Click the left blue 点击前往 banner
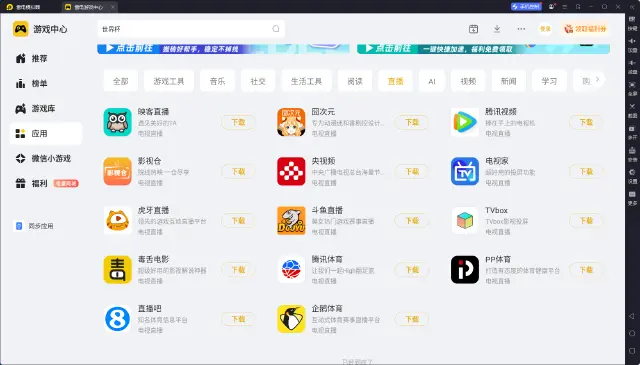 pyautogui.click(x=223, y=49)
